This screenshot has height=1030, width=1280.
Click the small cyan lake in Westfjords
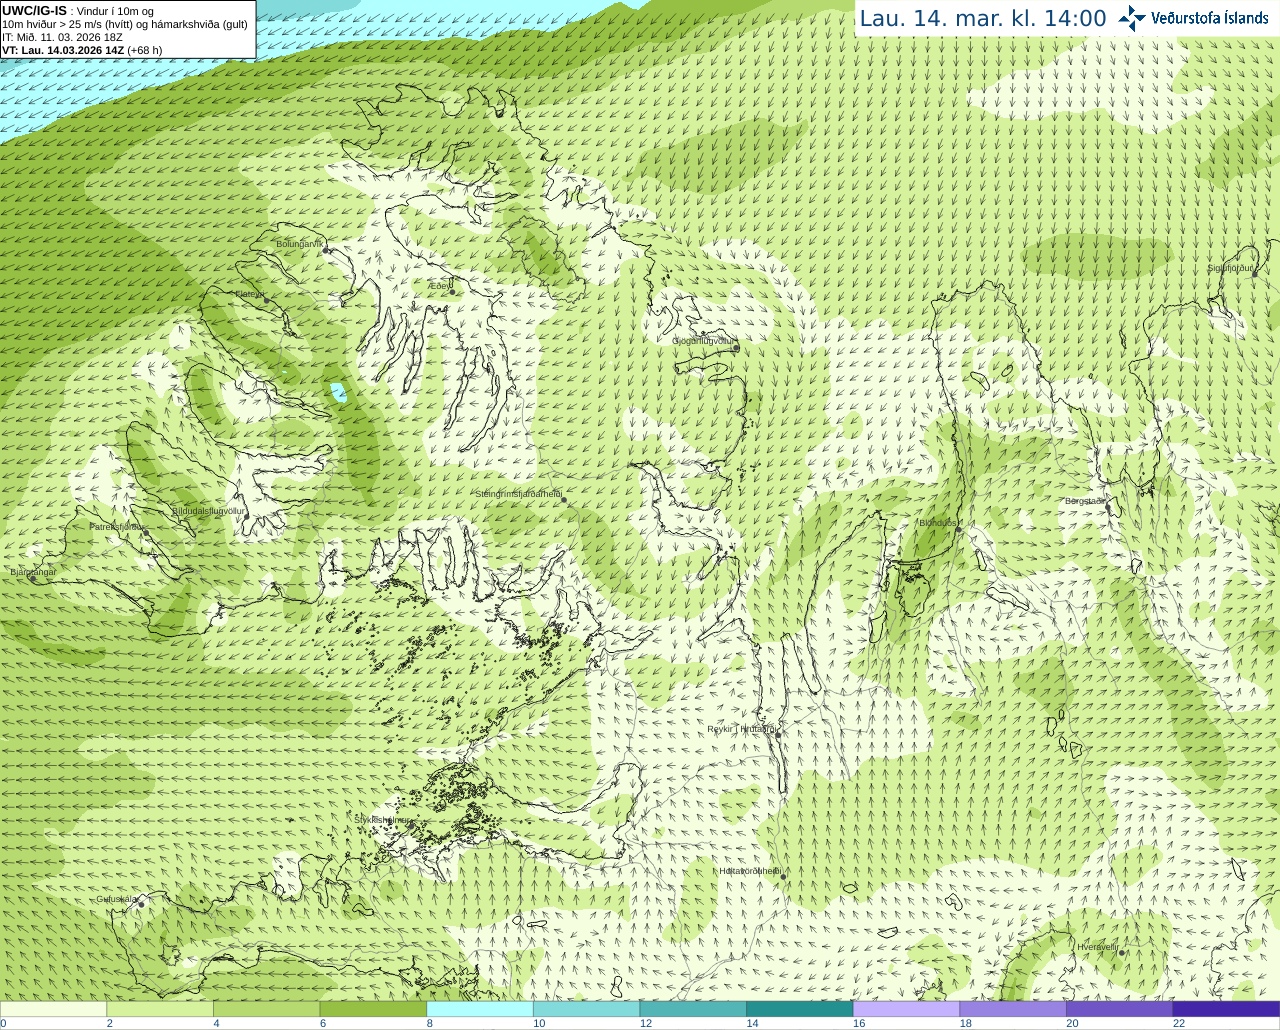coord(339,392)
